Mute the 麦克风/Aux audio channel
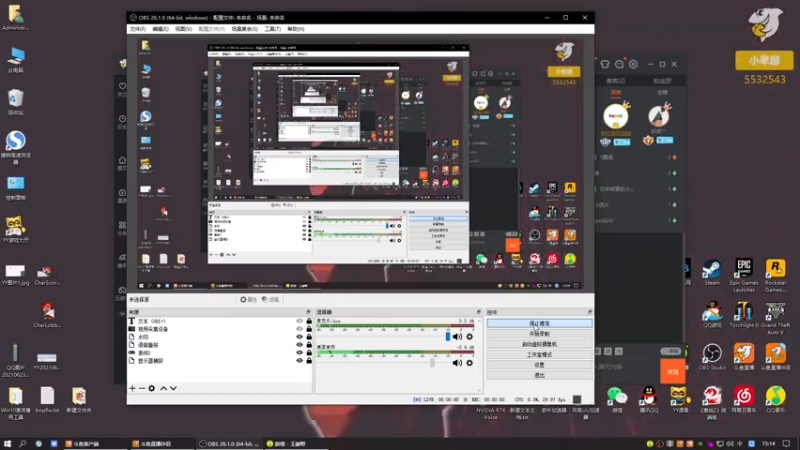The width and height of the screenshot is (800, 450). click(x=457, y=337)
